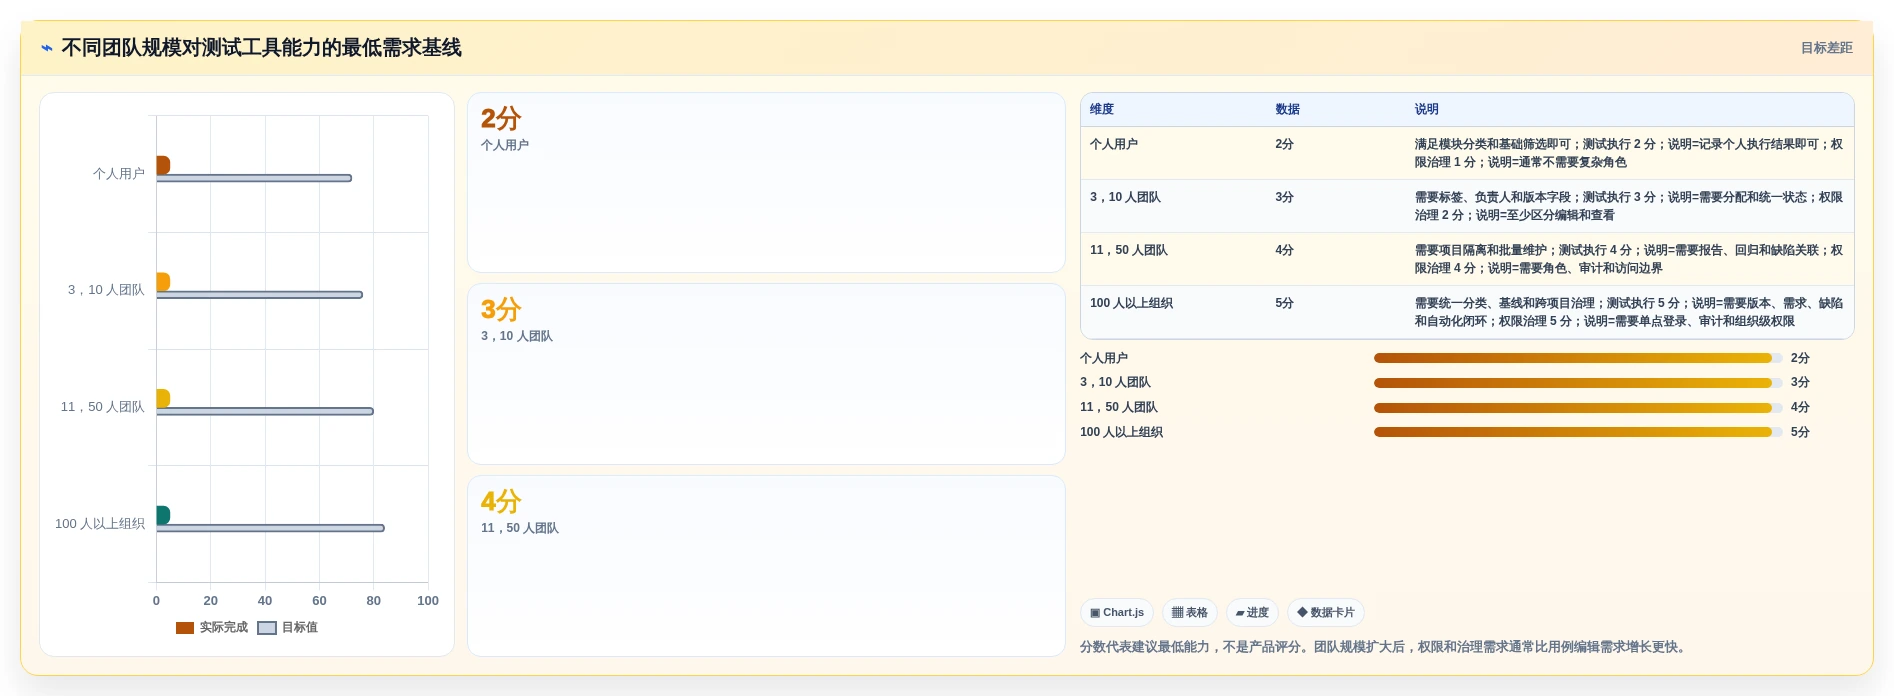Click the 个人用户 table row cell
The height and width of the screenshot is (696, 1894).
click(x=1114, y=145)
